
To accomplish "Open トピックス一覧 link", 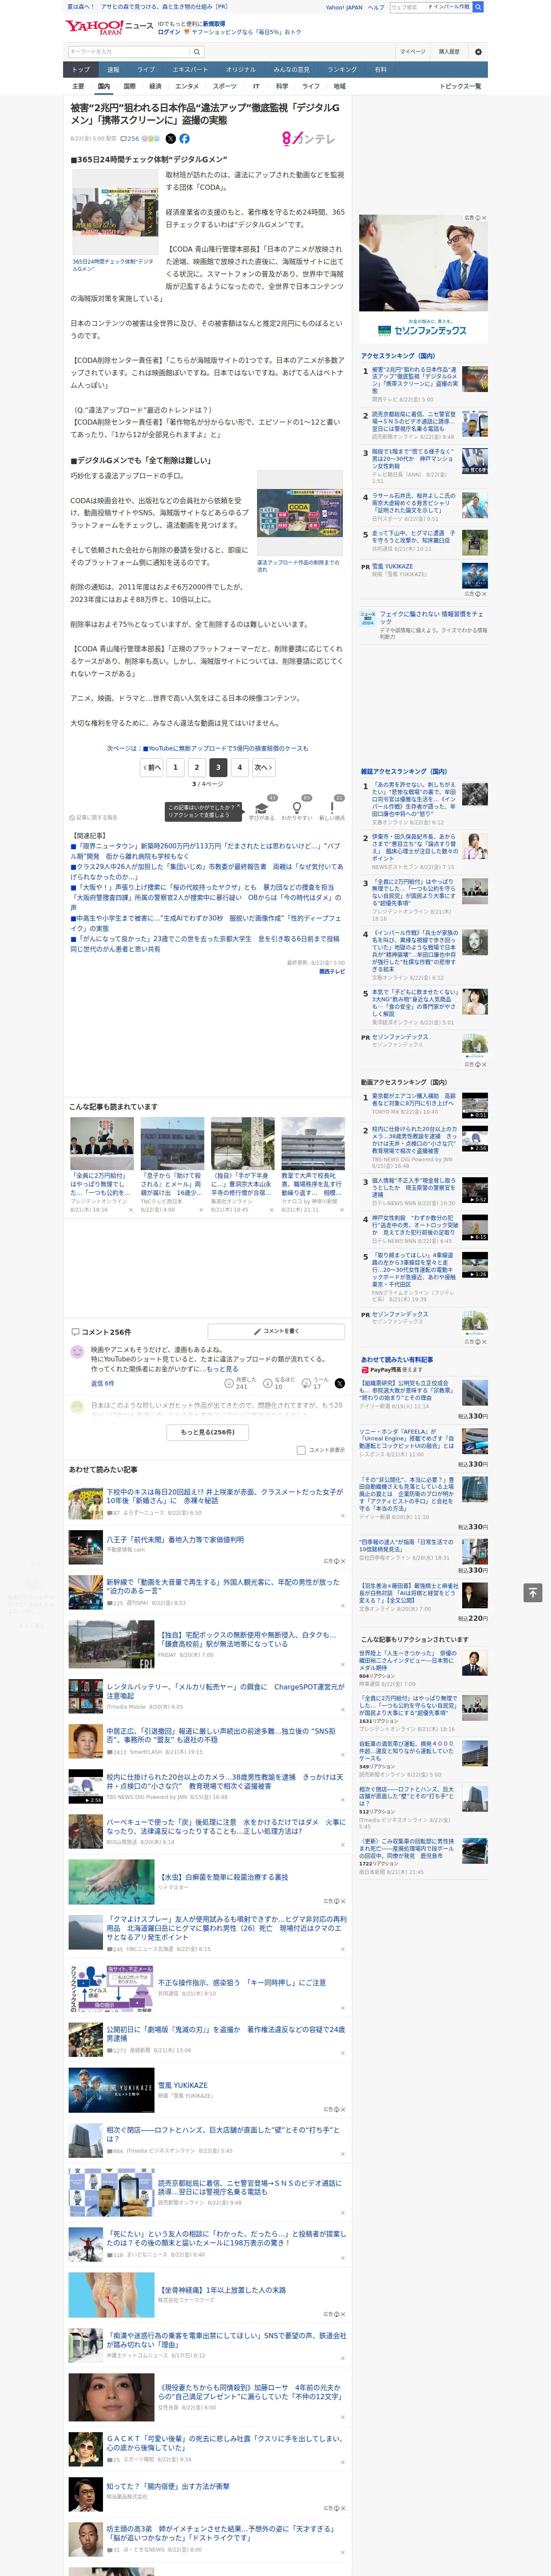I will tap(460, 86).
